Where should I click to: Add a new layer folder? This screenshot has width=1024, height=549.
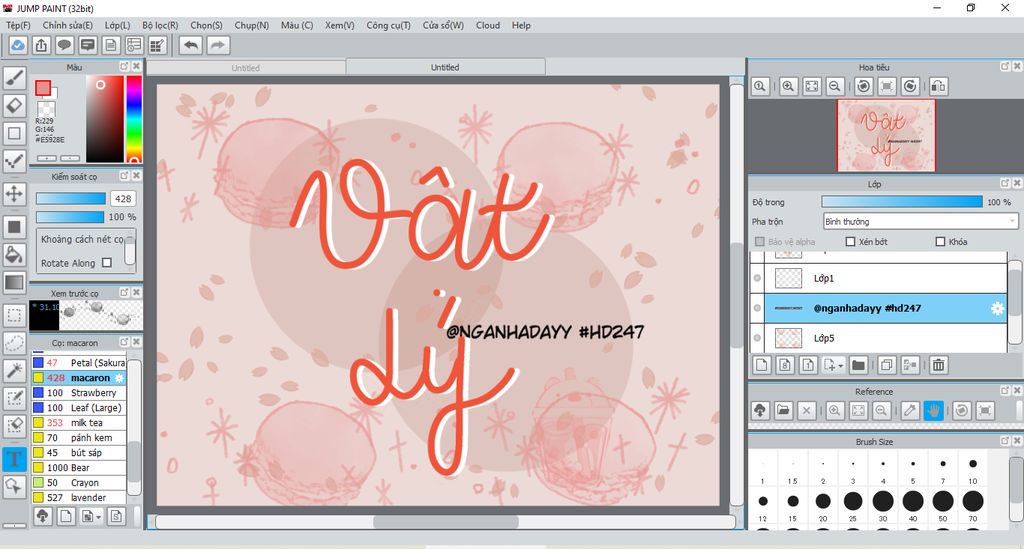(x=858, y=366)
